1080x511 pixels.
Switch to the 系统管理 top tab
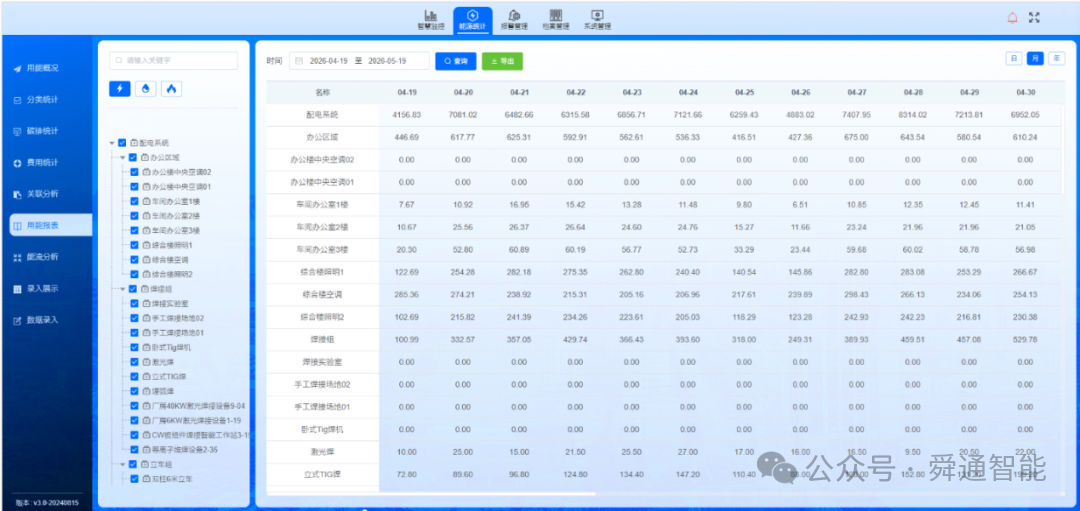click(x=597, y=20)
